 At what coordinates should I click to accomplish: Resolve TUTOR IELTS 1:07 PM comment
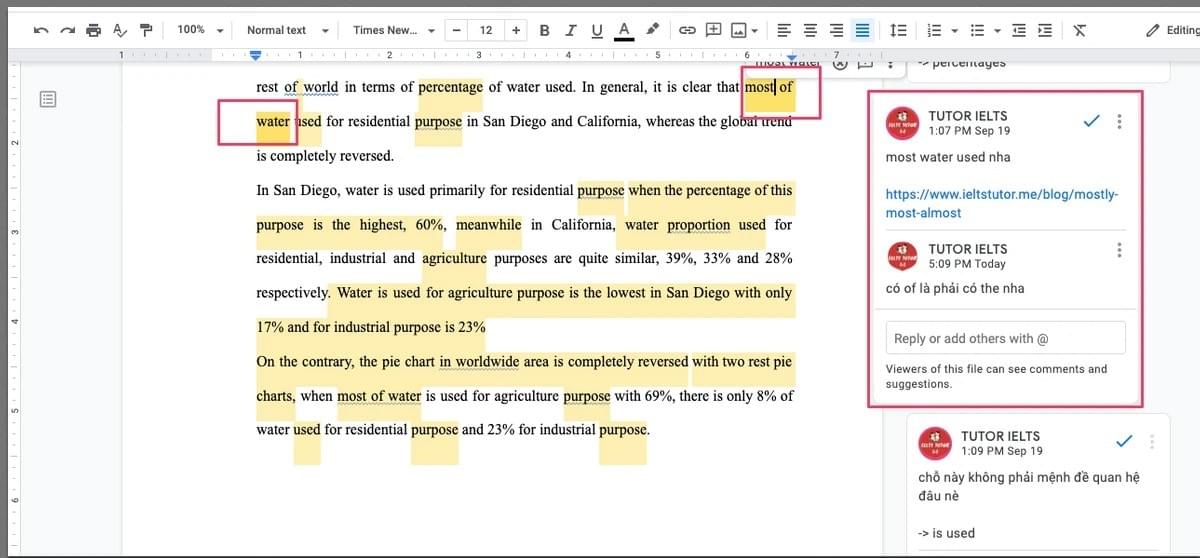(x=1091, y=121)
